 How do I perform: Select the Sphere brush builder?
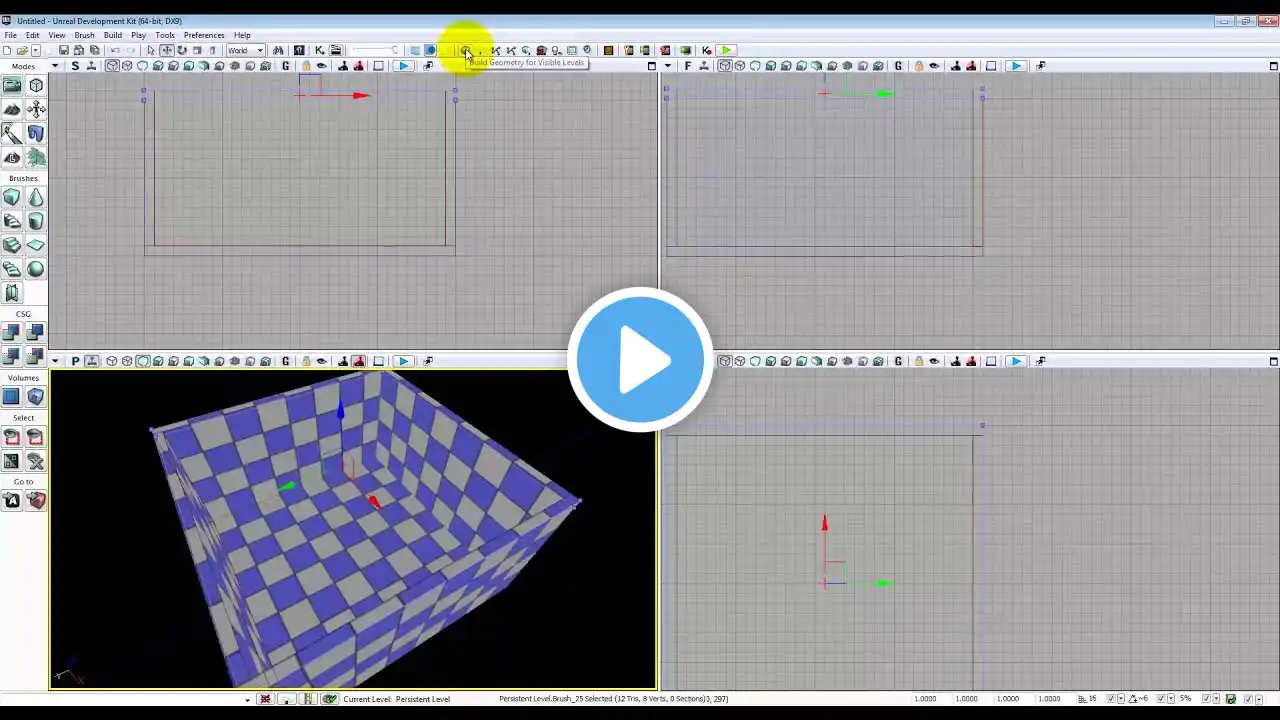point(36,269)
